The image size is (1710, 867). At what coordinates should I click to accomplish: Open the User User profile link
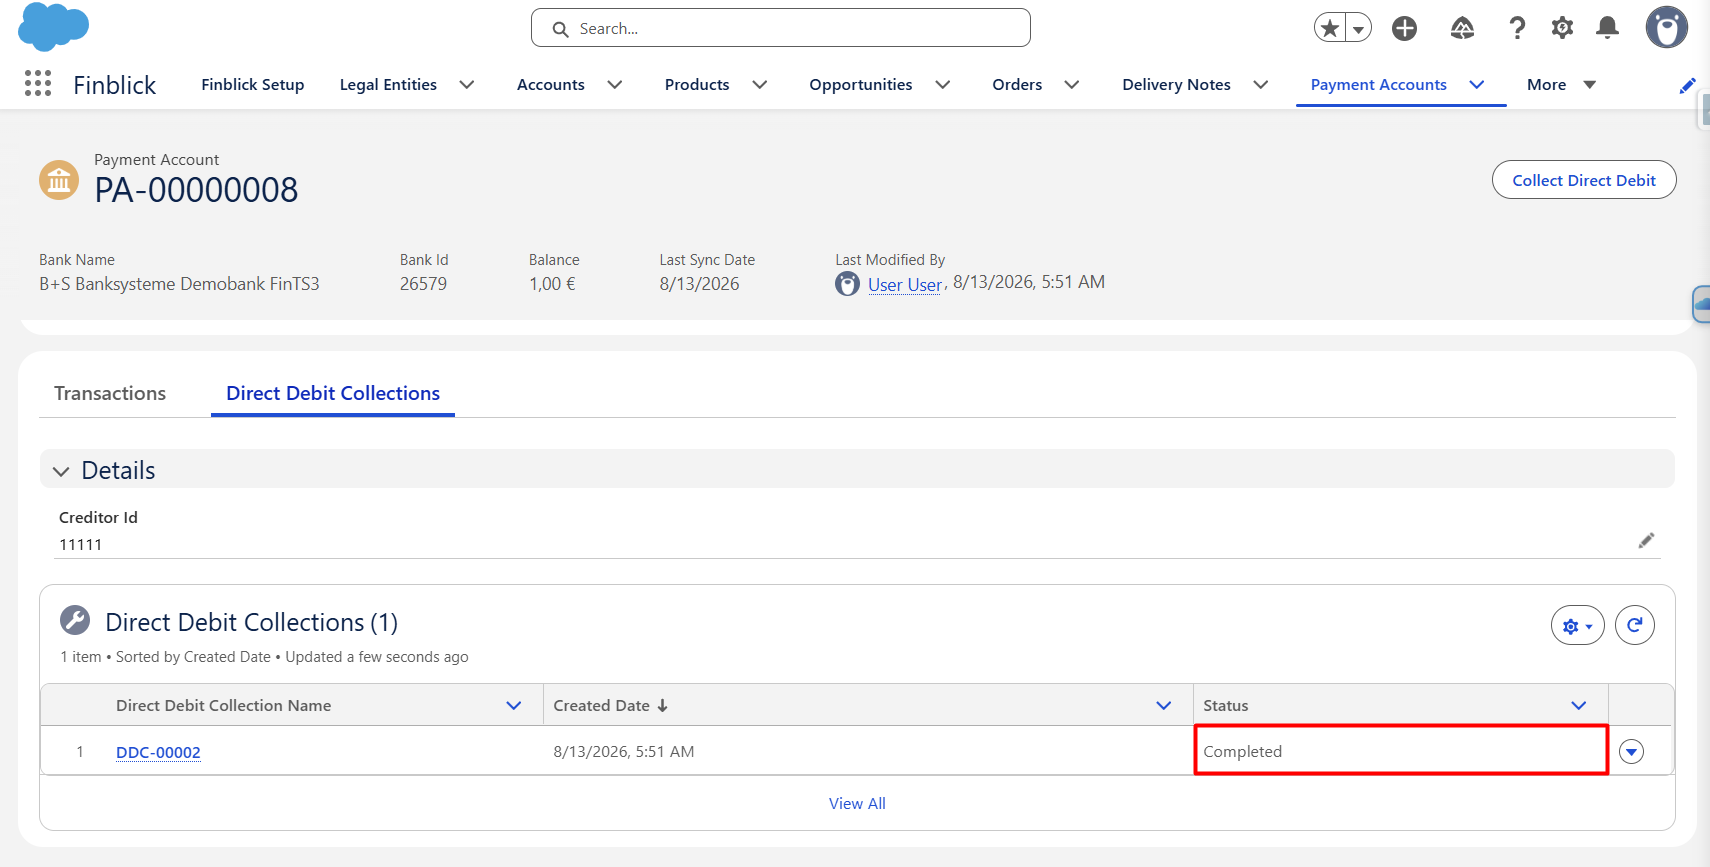pos(904,285)
